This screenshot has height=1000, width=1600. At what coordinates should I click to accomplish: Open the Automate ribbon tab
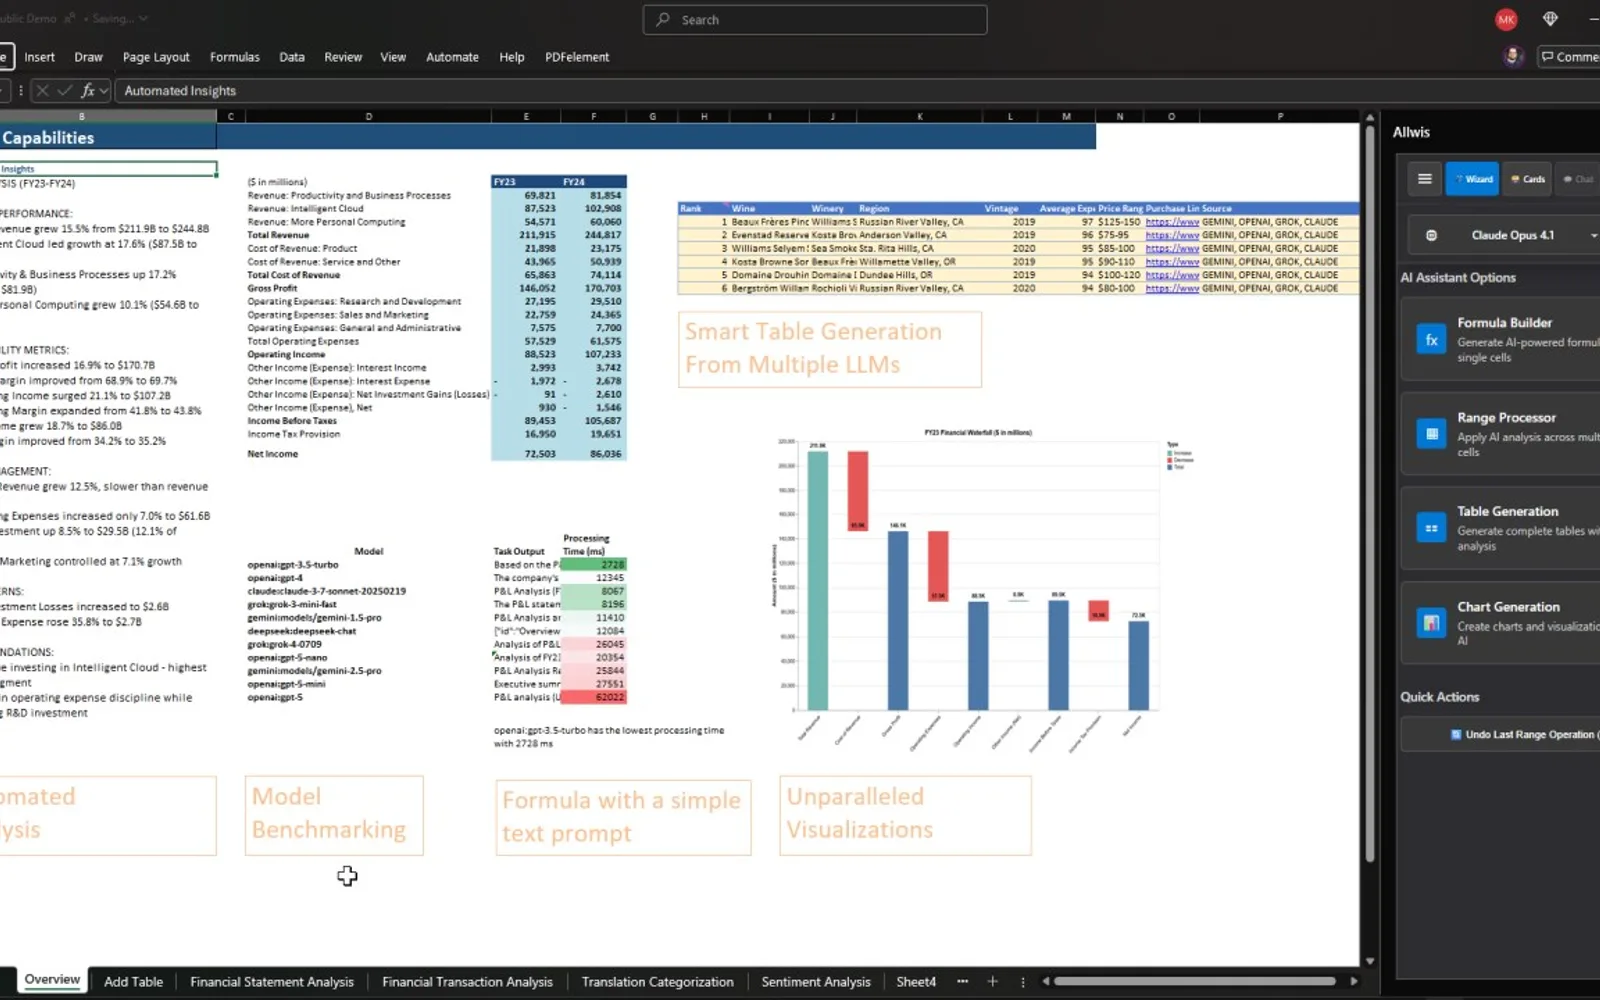coord(452,57)
